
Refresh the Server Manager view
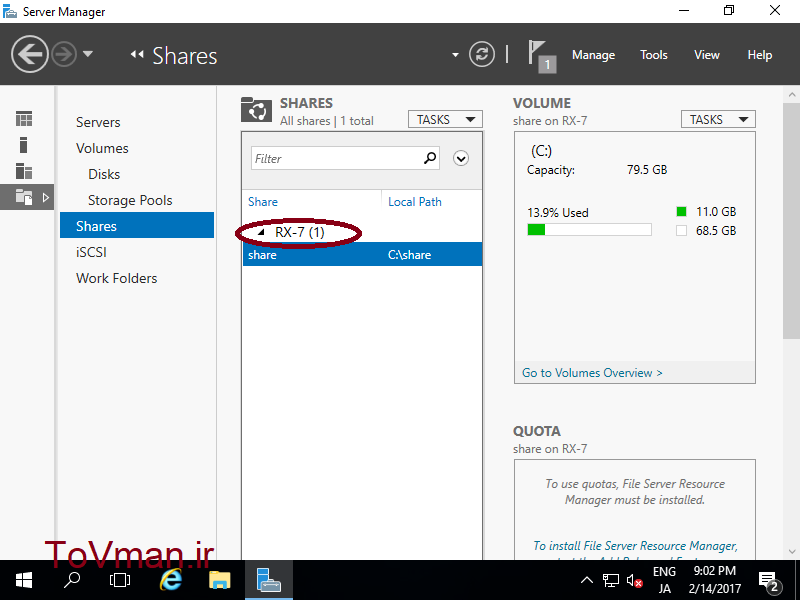(482, 54)
